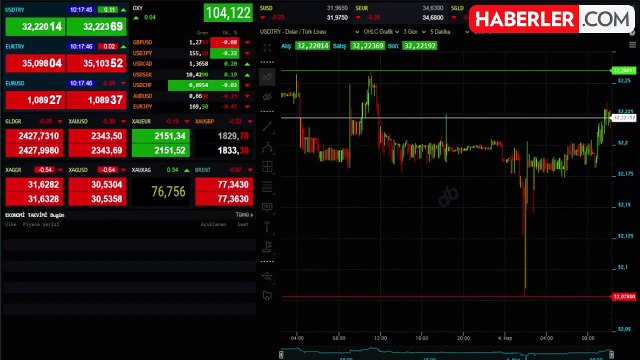Select the horizontal lines stack icon
The image size is (640, 360).
coord(267,187)
